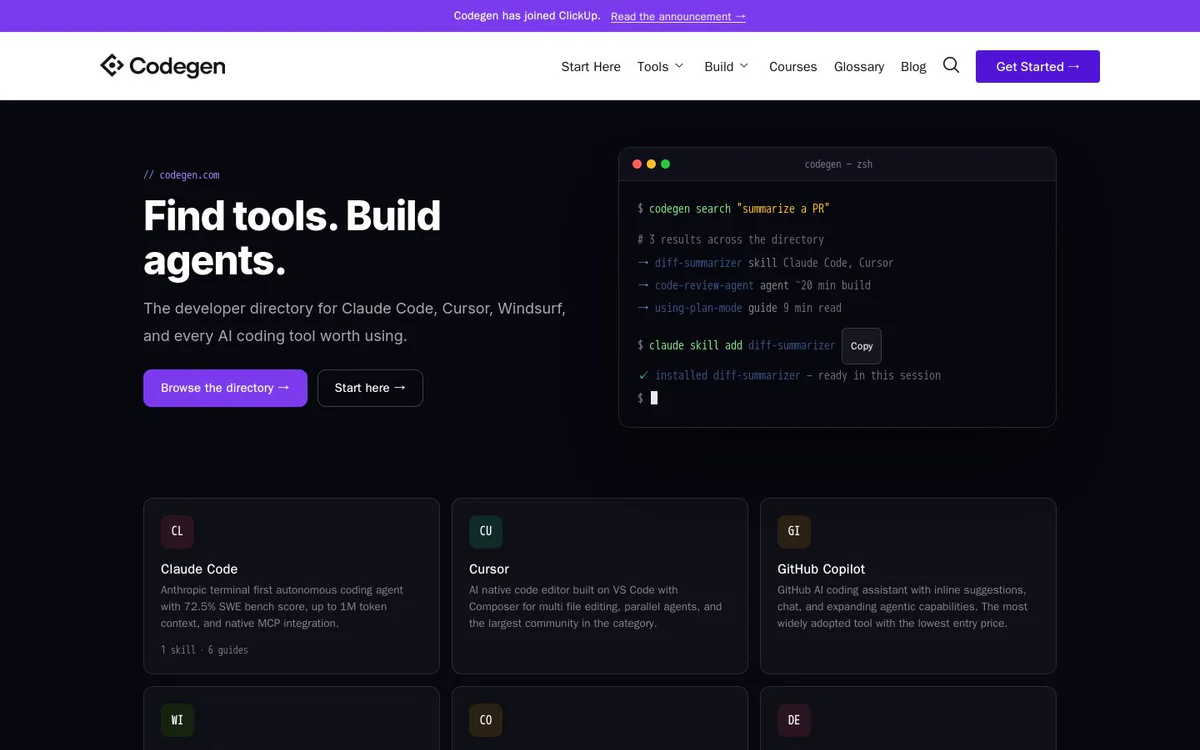Image resolution: width=1200 pixels, height=750 pixels.
Task: Copy the claude skill add command
Action: tap(862, 346)
